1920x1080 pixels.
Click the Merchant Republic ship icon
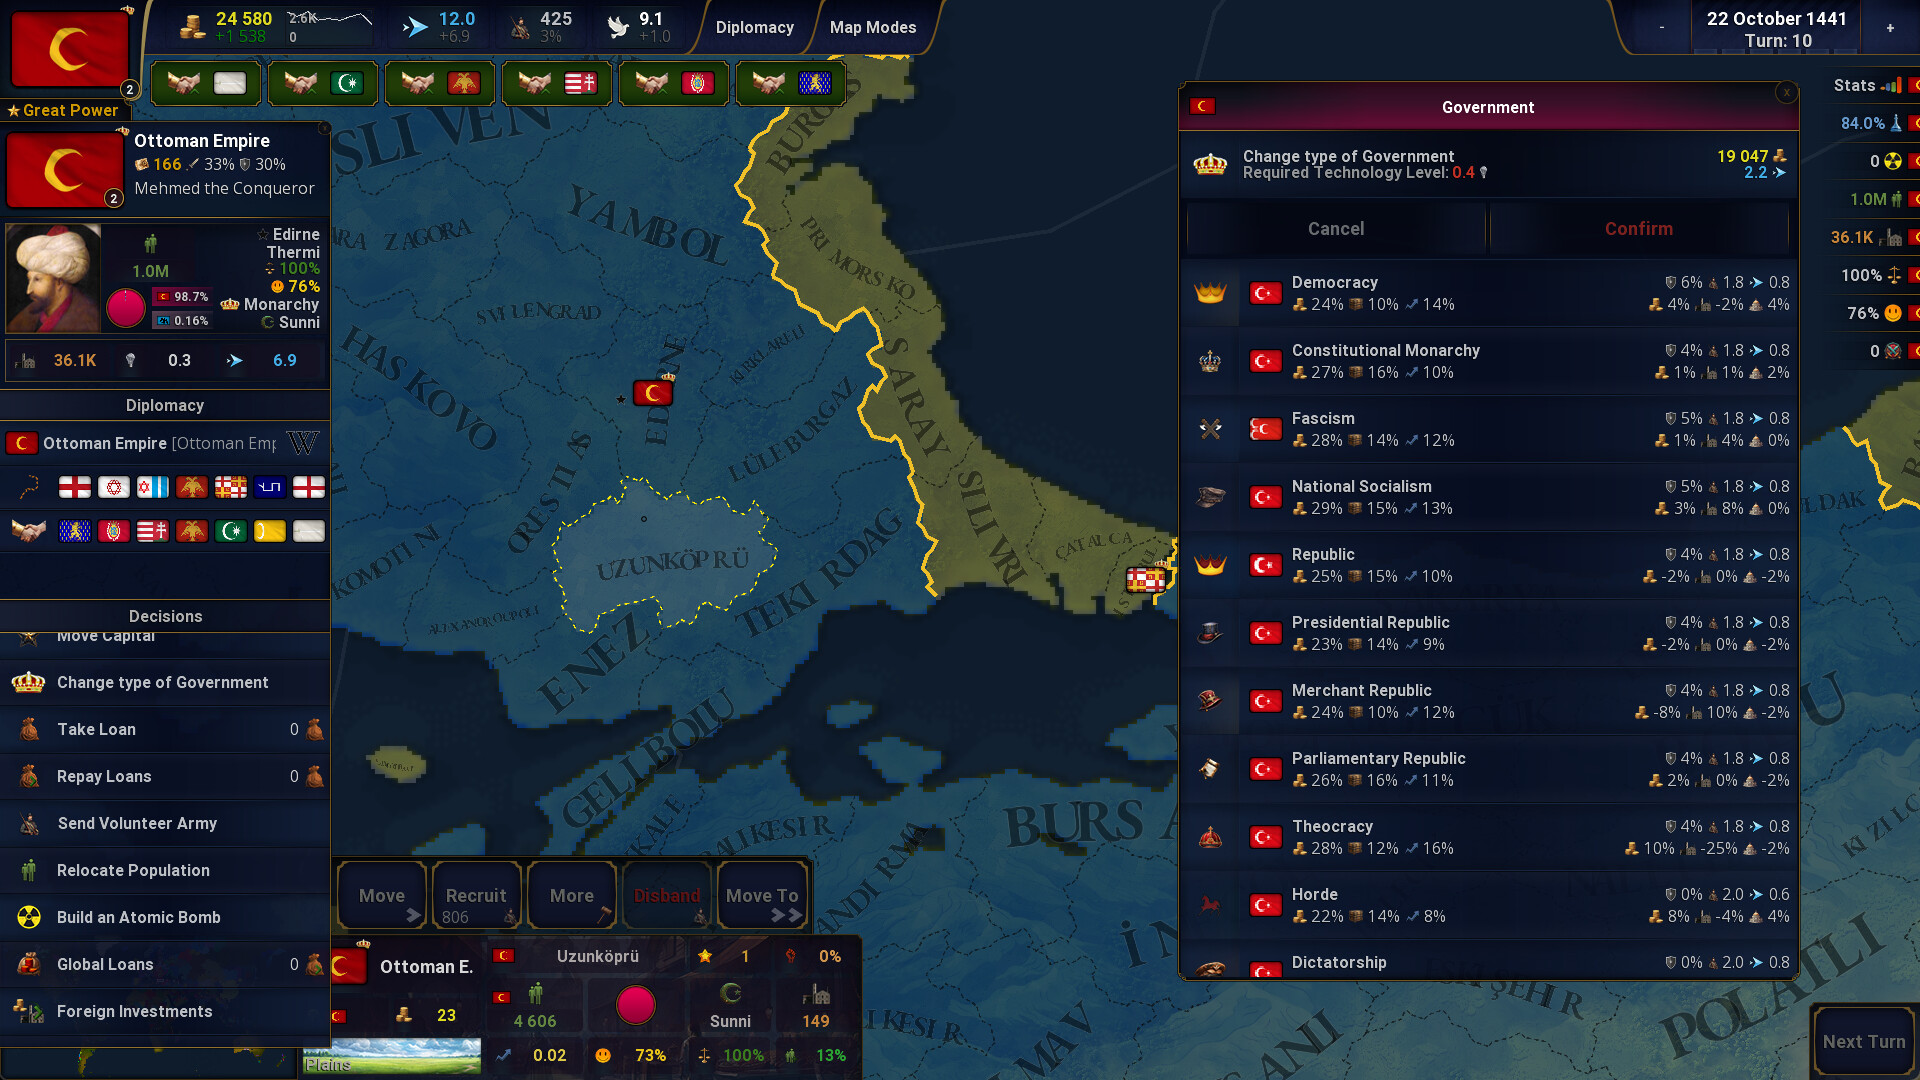coord(1211,701)
